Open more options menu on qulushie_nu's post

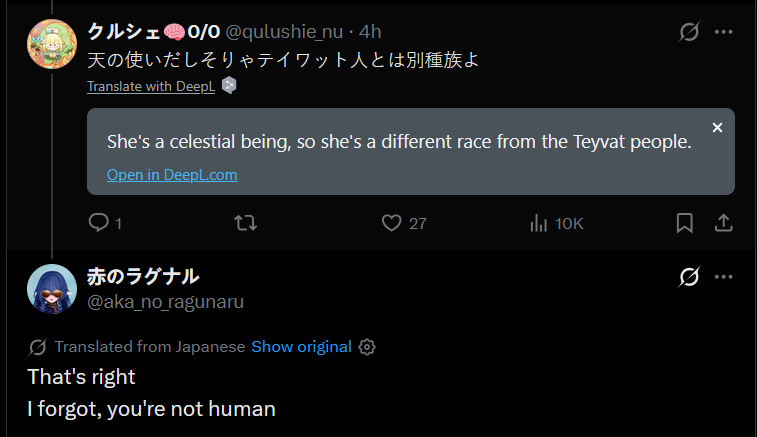pos(724,32)
